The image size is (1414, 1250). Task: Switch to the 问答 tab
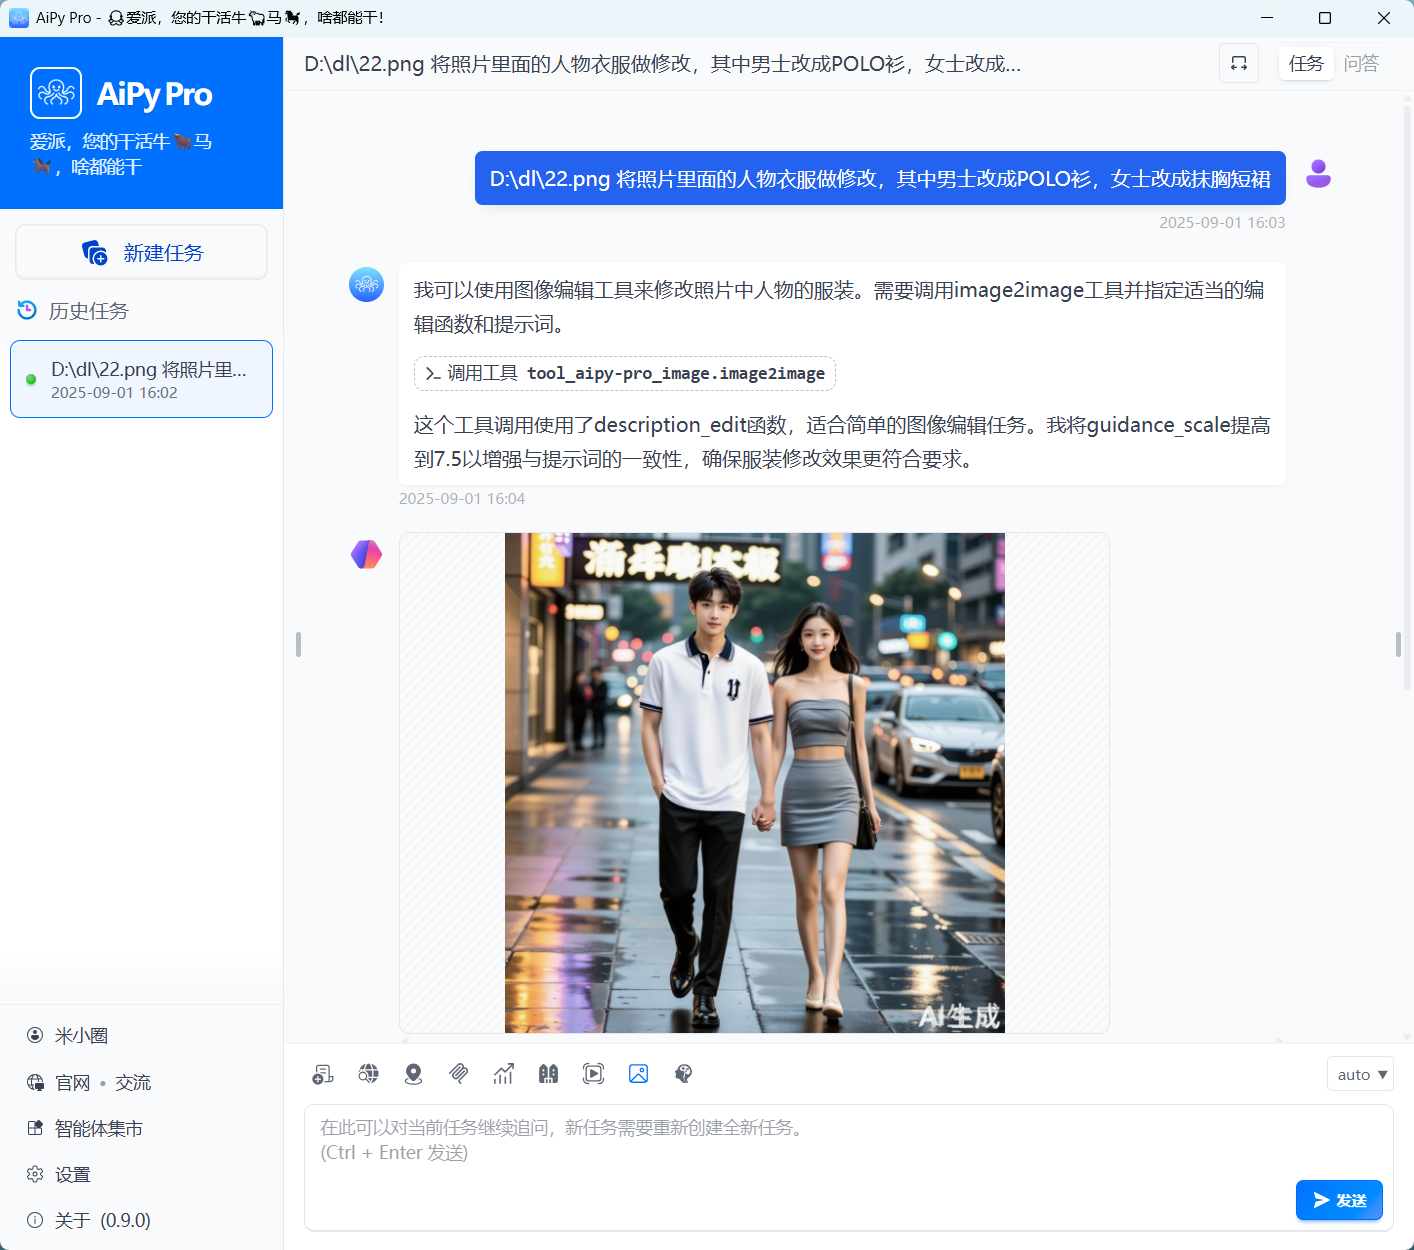click(1361, 64)
